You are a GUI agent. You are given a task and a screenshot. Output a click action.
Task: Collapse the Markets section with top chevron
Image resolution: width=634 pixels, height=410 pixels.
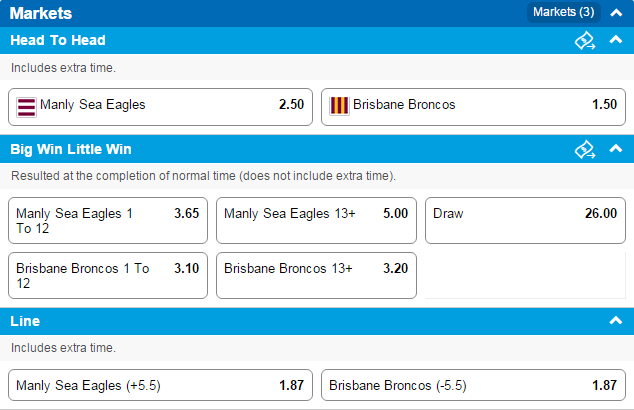616,13
